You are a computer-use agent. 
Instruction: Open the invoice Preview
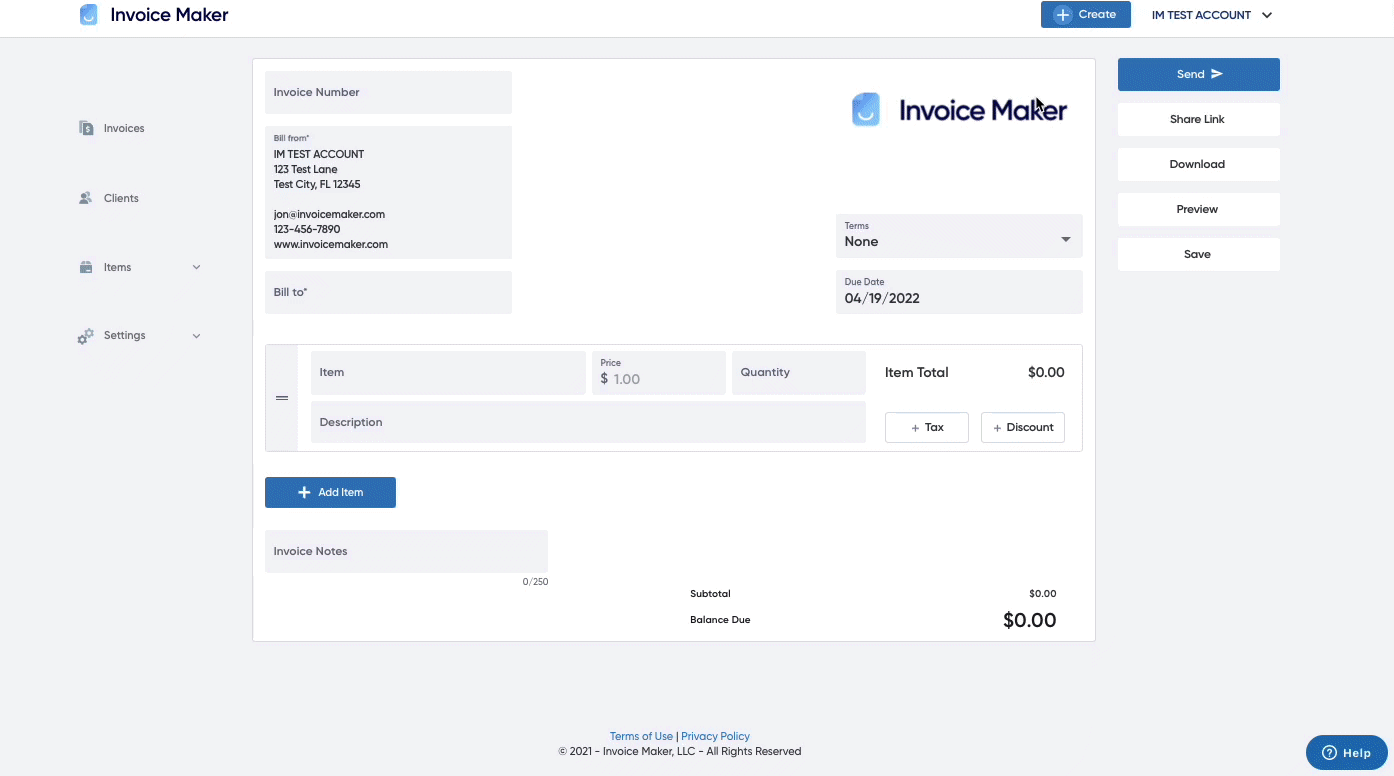tap(1198, 209)
